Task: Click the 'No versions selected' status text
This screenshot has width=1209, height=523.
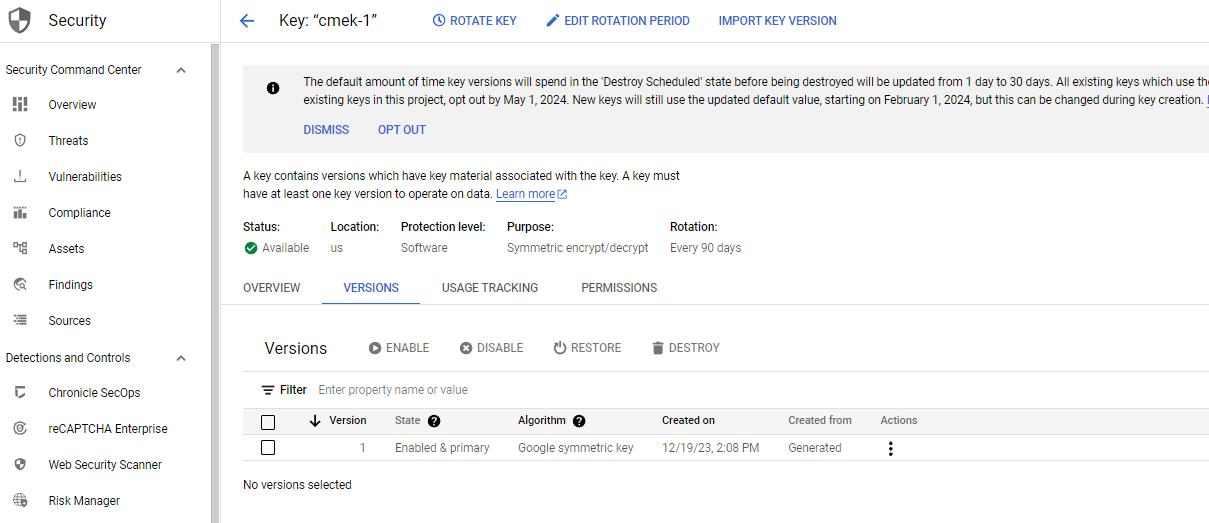Action: pyautogui.click(x=297, y=485)
